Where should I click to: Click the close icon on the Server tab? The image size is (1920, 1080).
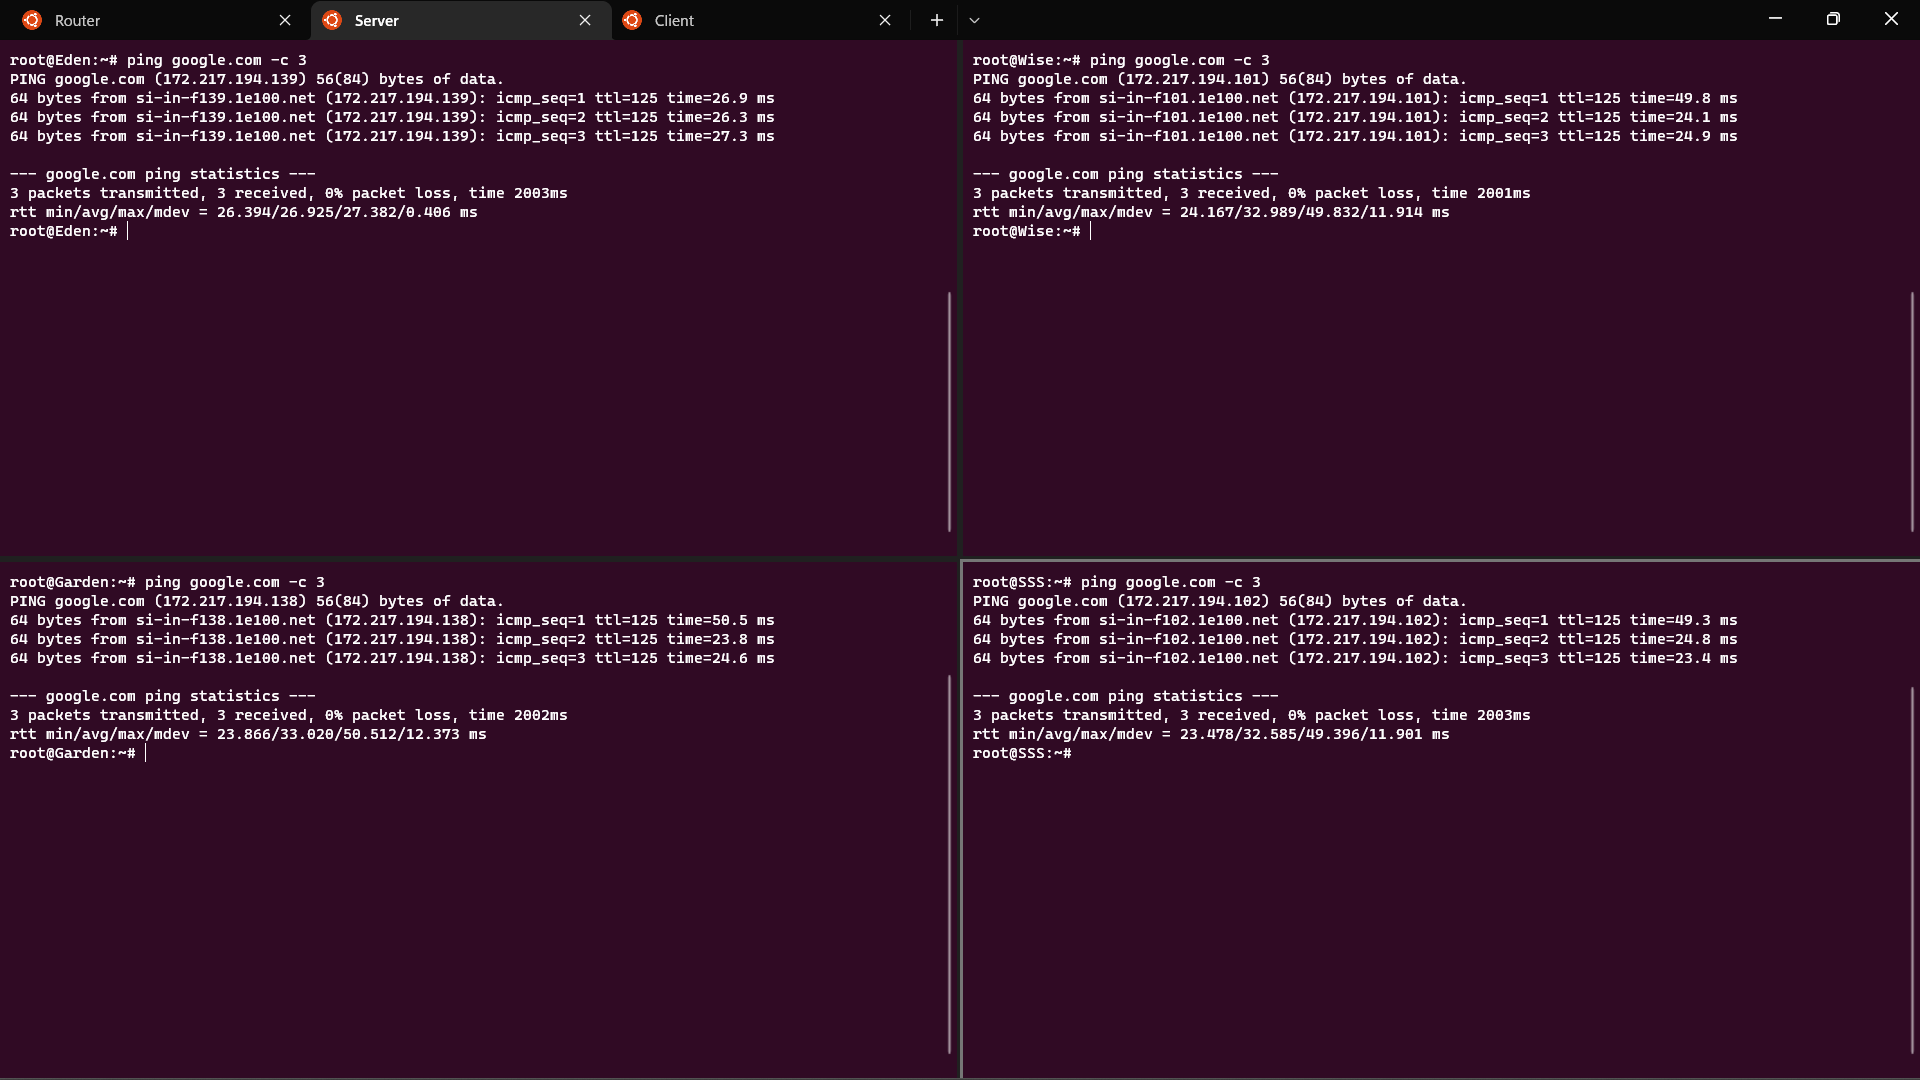(585, 19)
